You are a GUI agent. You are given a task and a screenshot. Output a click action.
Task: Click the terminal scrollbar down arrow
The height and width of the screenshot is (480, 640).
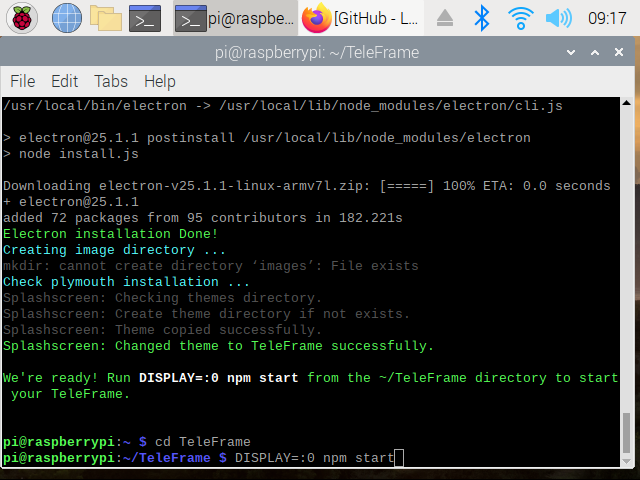coord(627,462)
